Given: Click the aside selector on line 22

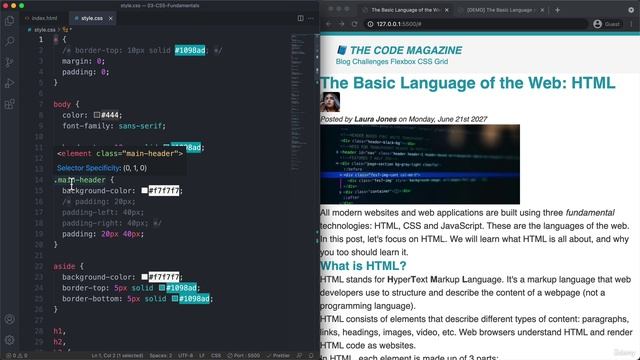Looking at the screenshot, I should point(64,266).
